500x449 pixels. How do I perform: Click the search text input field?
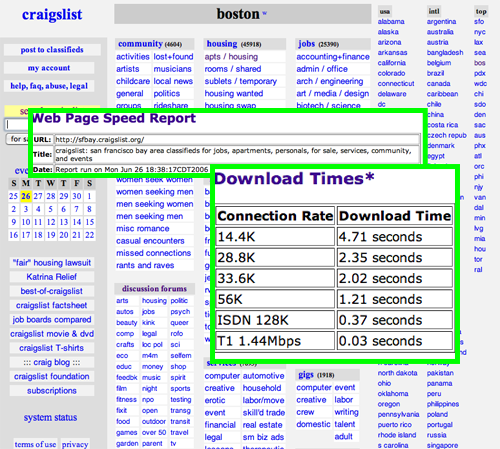point(17,124)
